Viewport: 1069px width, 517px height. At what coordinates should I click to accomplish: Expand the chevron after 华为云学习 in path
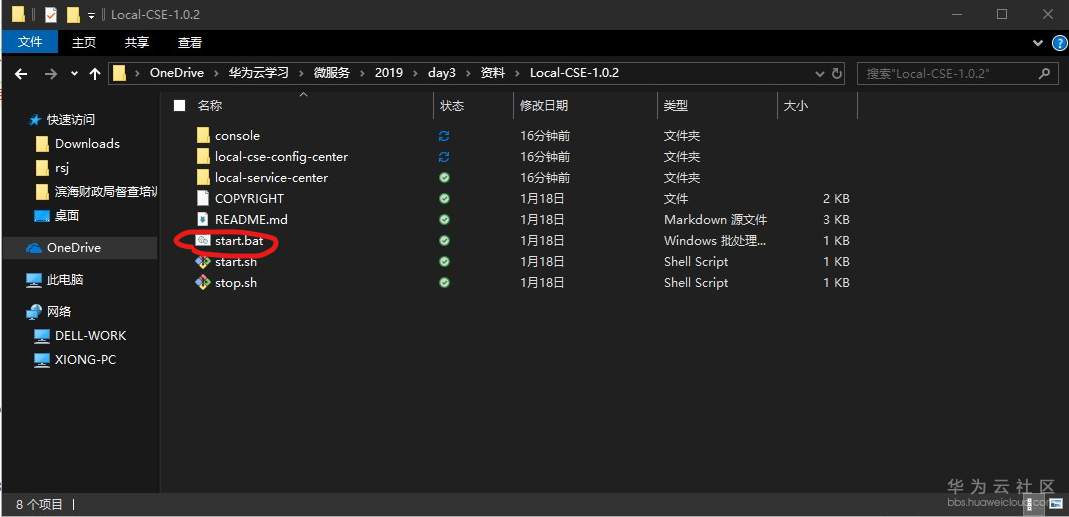point(301,73)
